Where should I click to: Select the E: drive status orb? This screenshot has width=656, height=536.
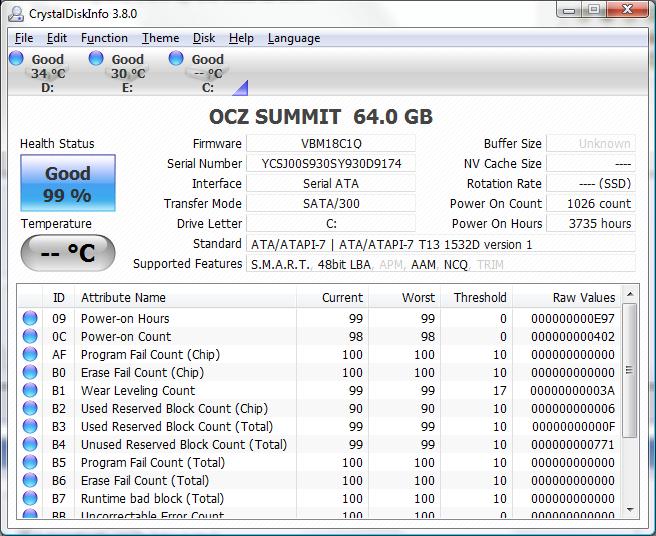pyautogui.click(x=96, y=58)
